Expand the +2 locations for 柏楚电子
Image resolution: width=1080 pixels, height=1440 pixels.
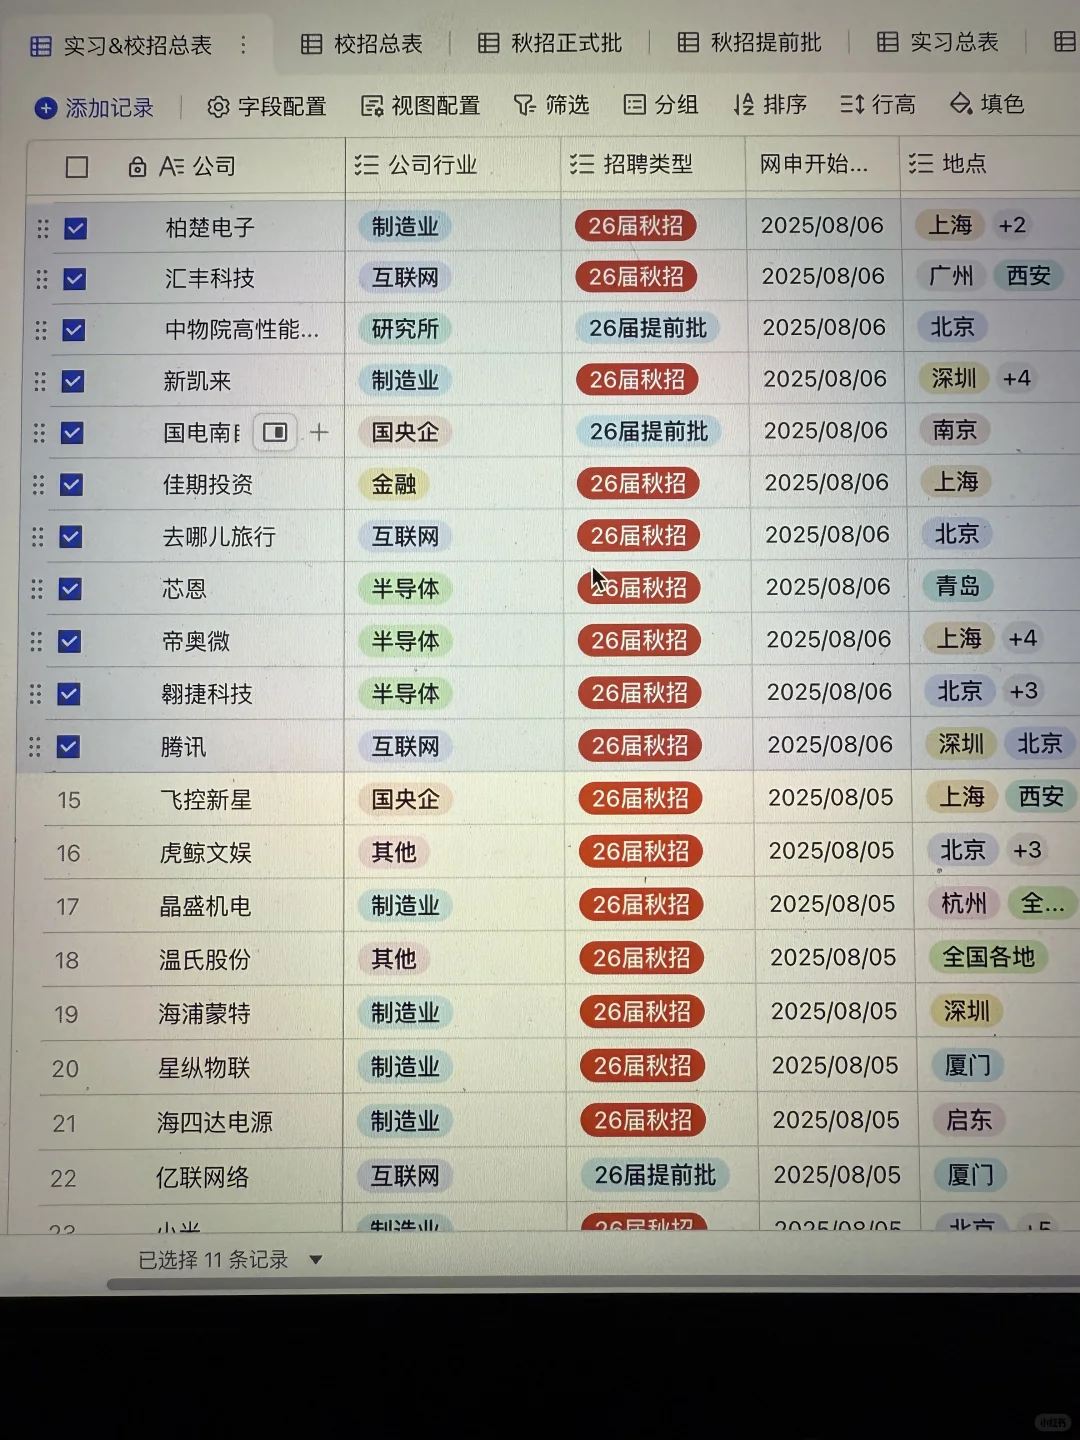pos(1012,225)
